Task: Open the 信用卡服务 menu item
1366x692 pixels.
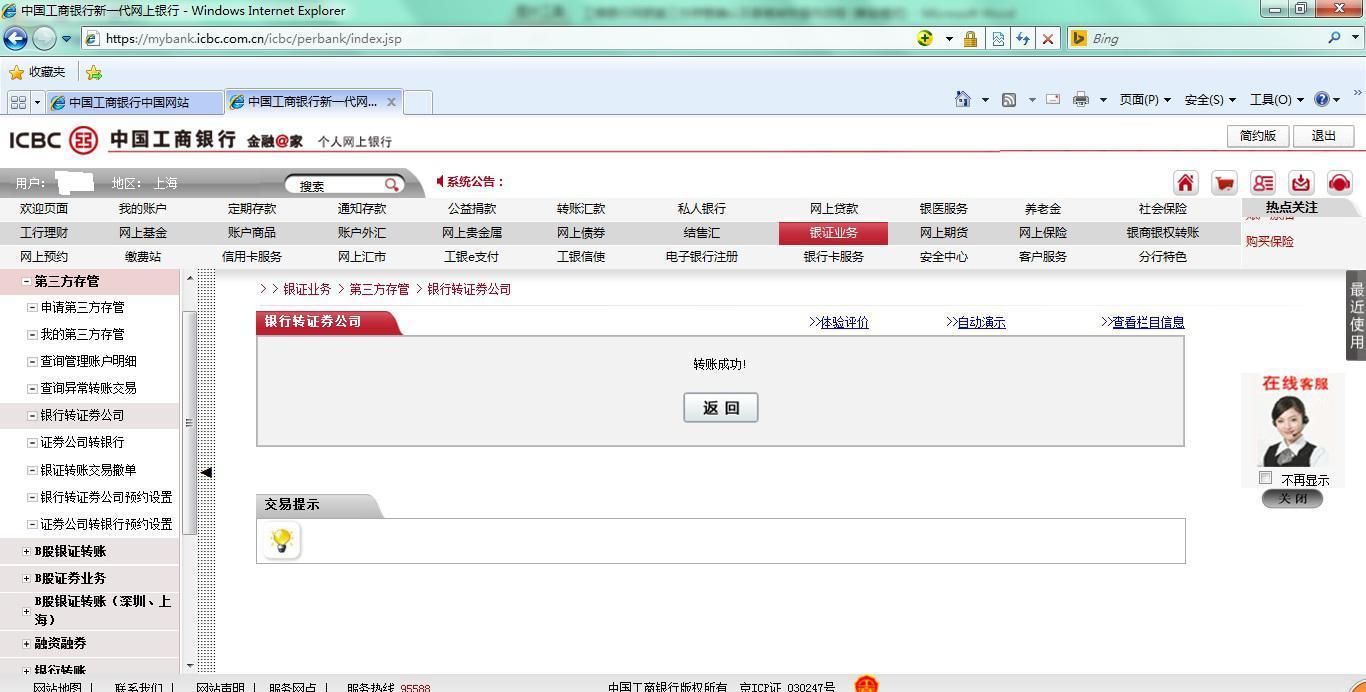Action: tap(251, 257)
